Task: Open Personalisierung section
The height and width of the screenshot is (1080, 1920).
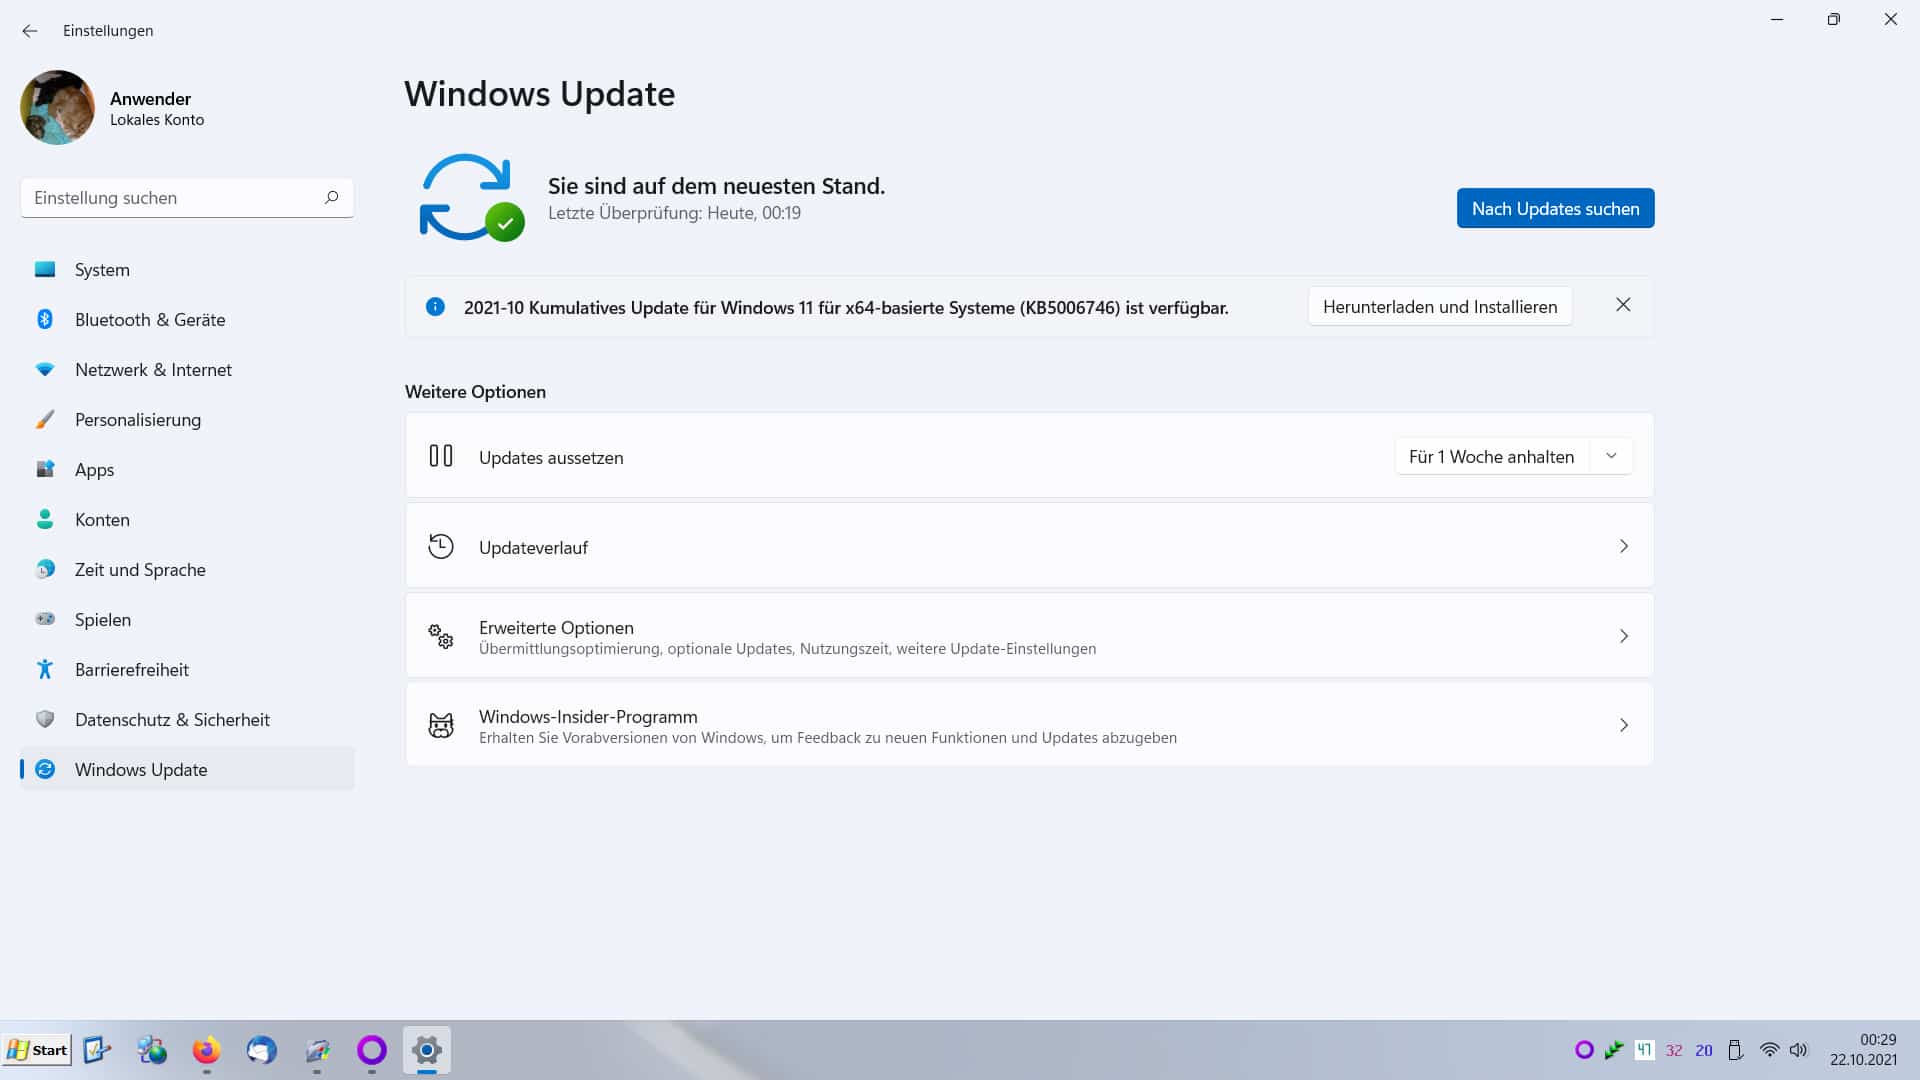Action: 187,419
